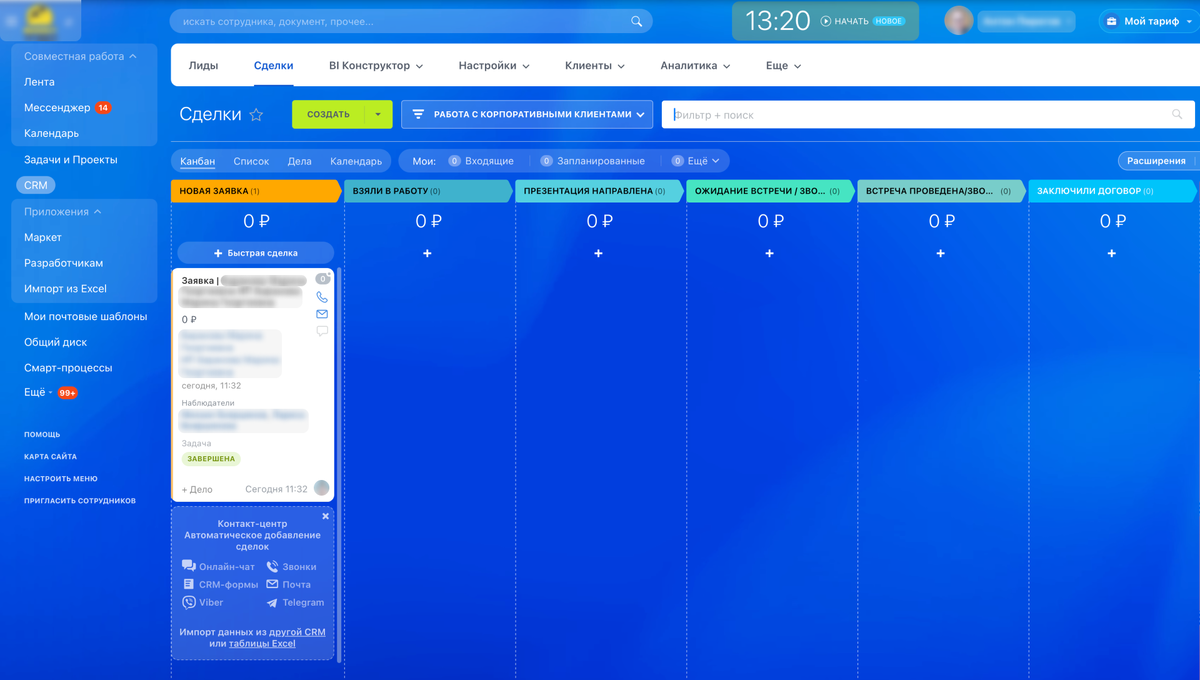The width and height of the screenshot is (1200, 680).
Task: Expand the BI Конструктор menu
Action: click(x=376, y=66)
